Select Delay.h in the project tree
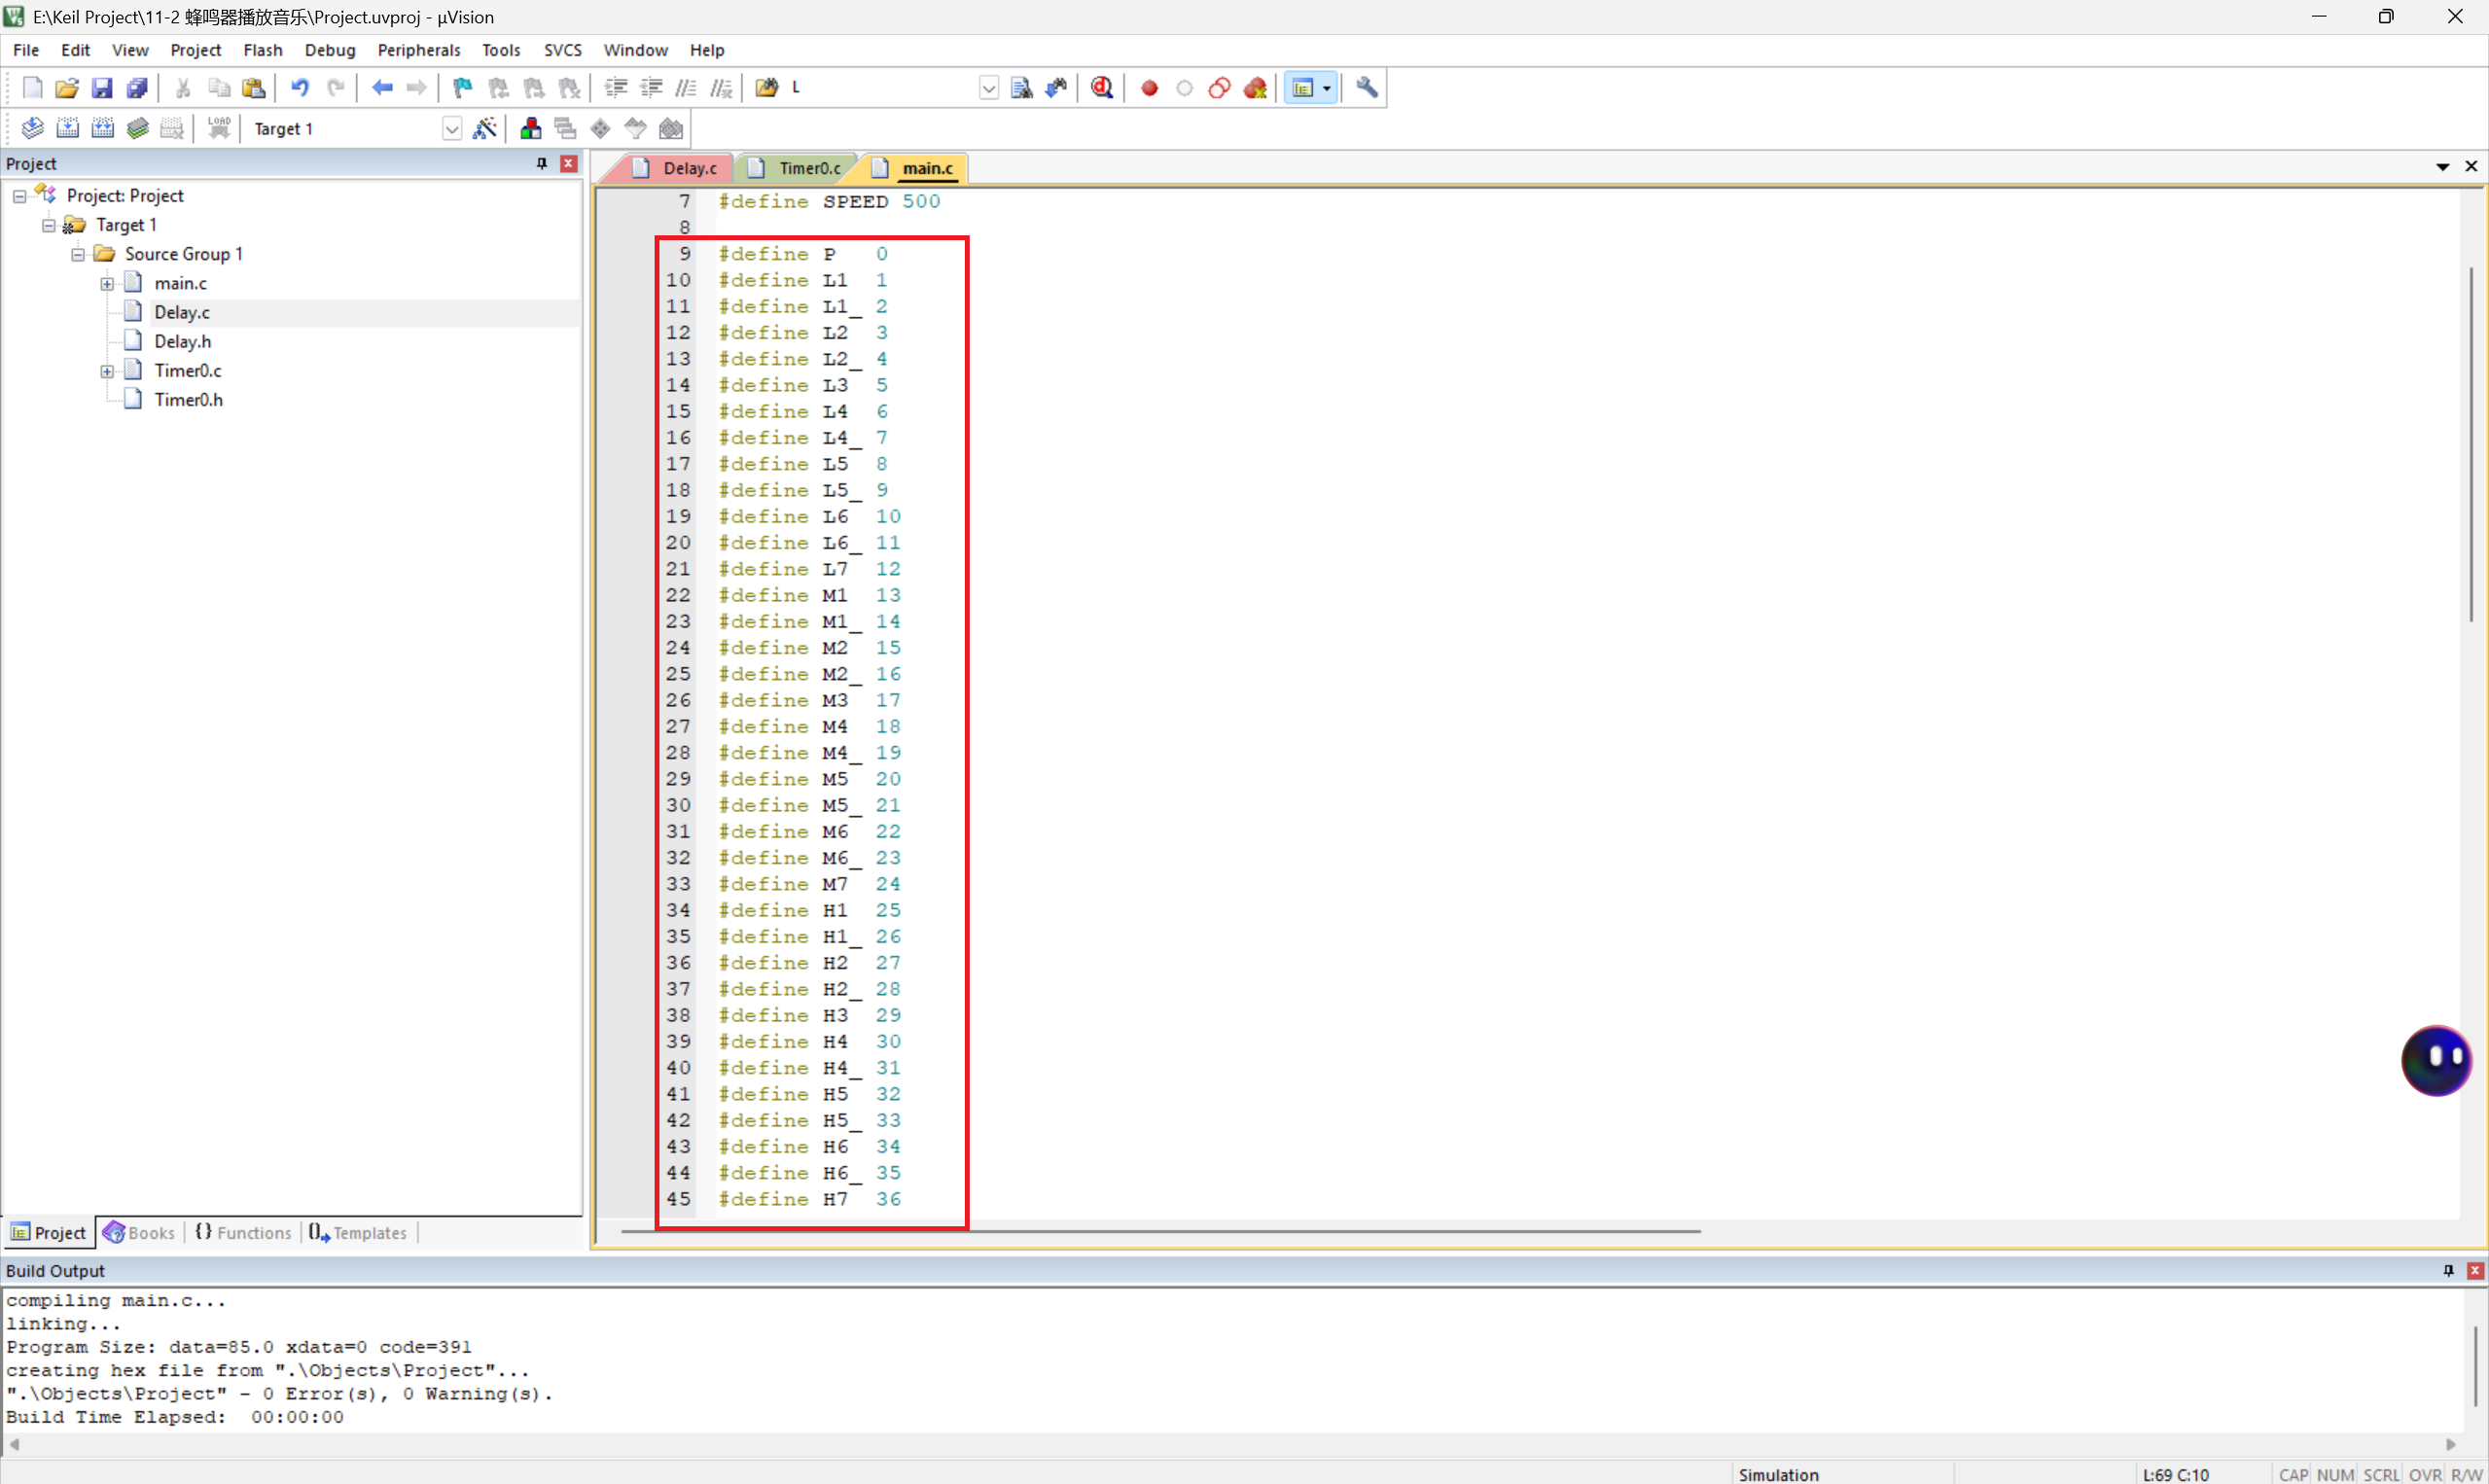This screenshot has width=2489, height=1484. [182, 341]
